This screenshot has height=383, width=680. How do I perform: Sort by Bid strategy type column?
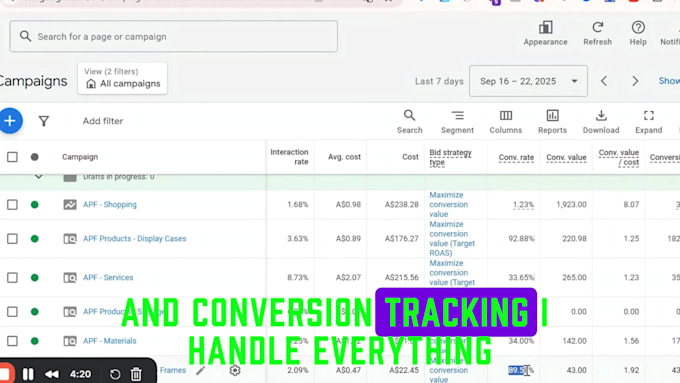(x=450, y=157)
